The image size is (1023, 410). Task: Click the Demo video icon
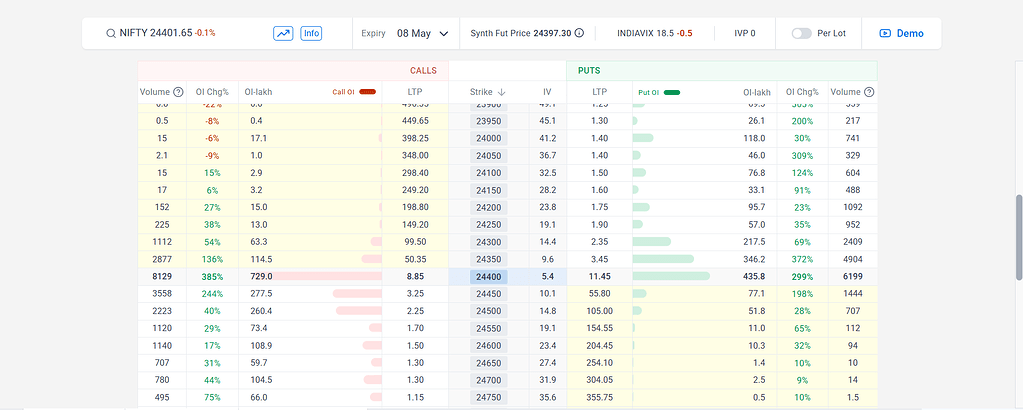click(x=885, y=33)
